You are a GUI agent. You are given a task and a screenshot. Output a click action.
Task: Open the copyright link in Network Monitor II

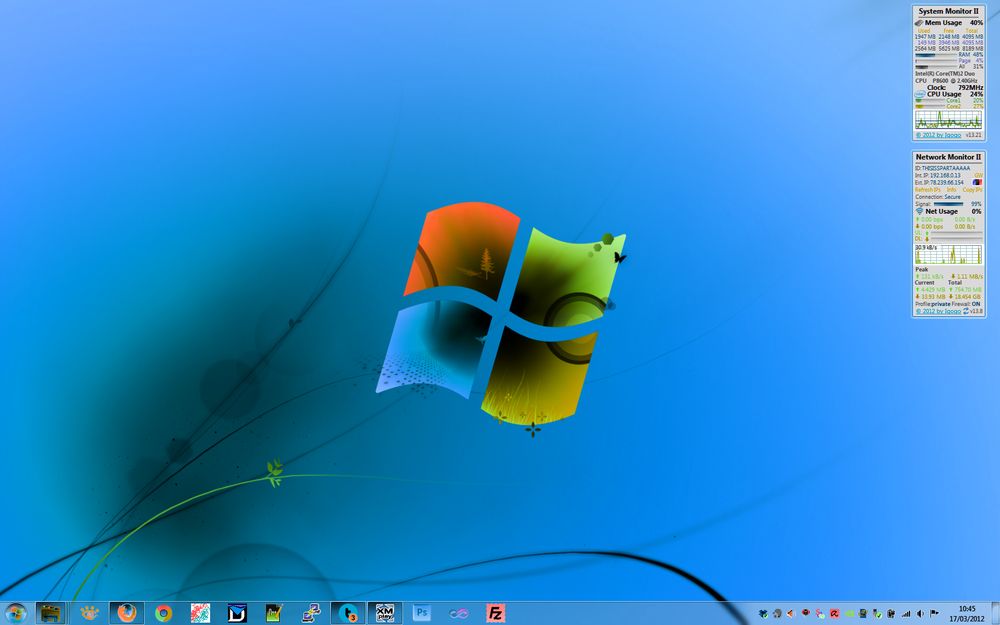(937, 311)
